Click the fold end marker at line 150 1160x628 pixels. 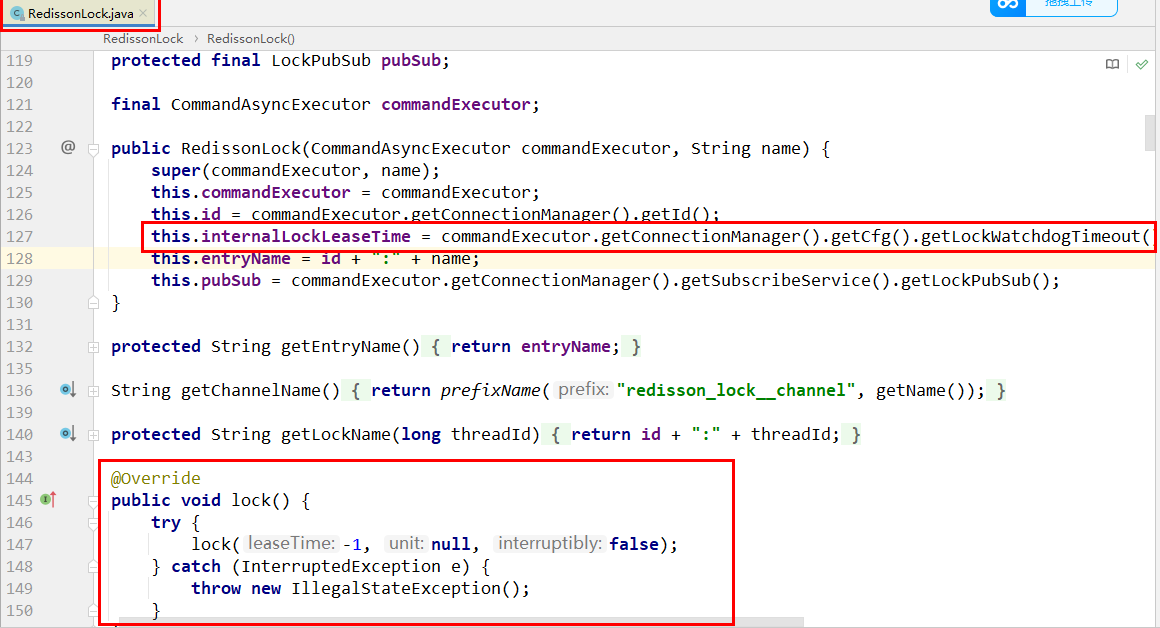pos(93,611)
